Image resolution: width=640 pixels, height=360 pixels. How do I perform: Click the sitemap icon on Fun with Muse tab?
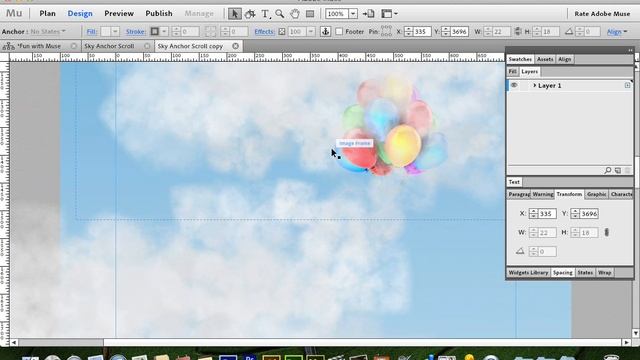point(9,46)
